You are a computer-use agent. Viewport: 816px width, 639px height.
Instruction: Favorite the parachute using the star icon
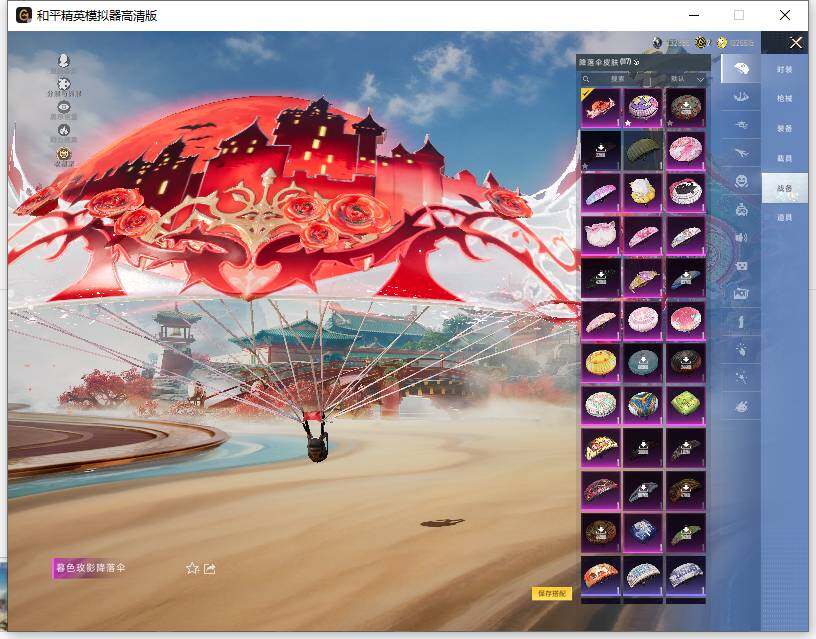coord(192,568)
